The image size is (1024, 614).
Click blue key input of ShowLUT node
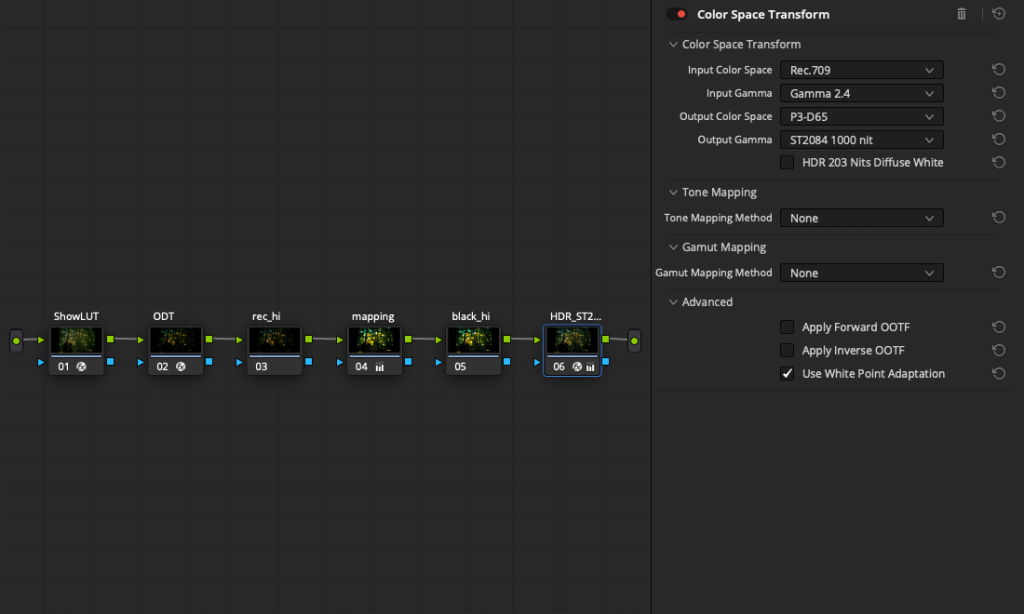tap(41, 362)
